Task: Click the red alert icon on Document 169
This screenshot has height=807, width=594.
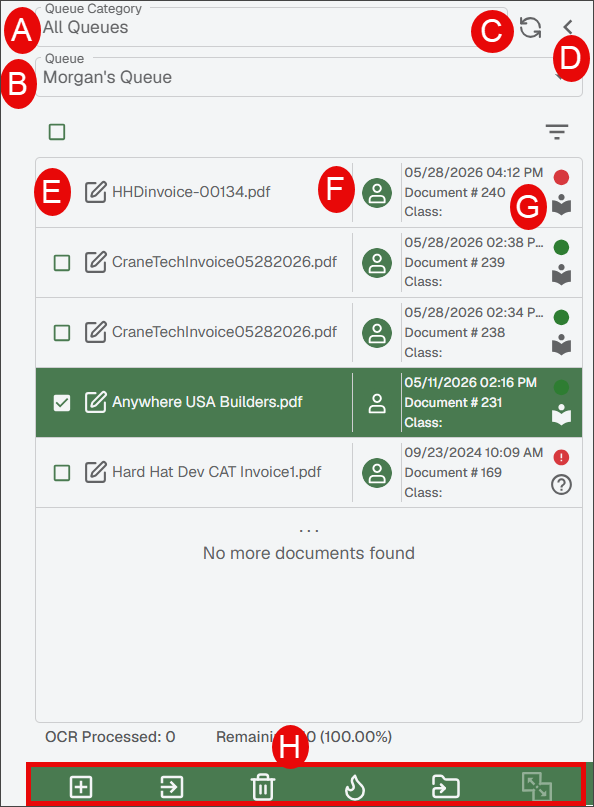Action: coord(561,457)
